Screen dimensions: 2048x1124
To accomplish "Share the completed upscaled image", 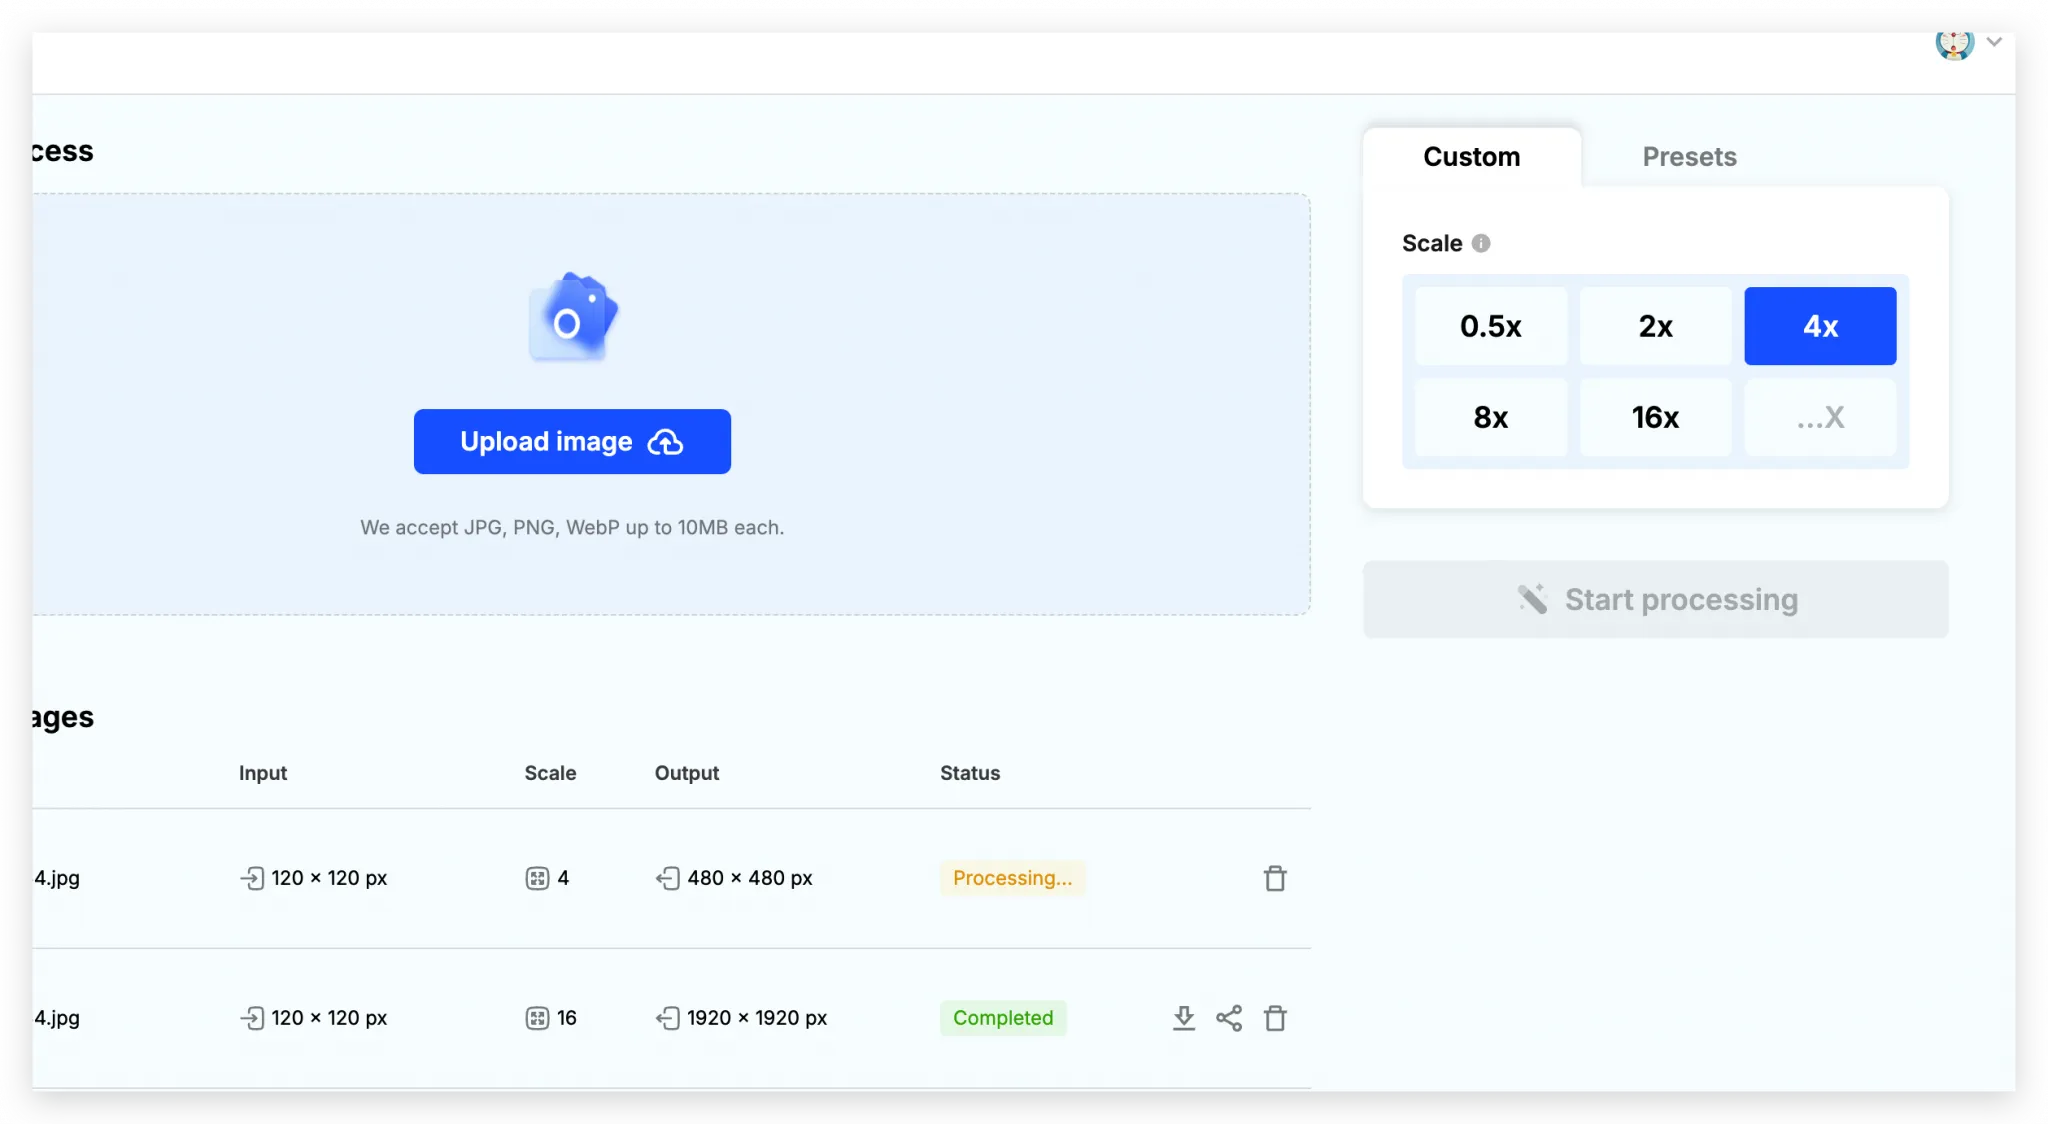I will pyautogui.click(x=1229, y=1017).
